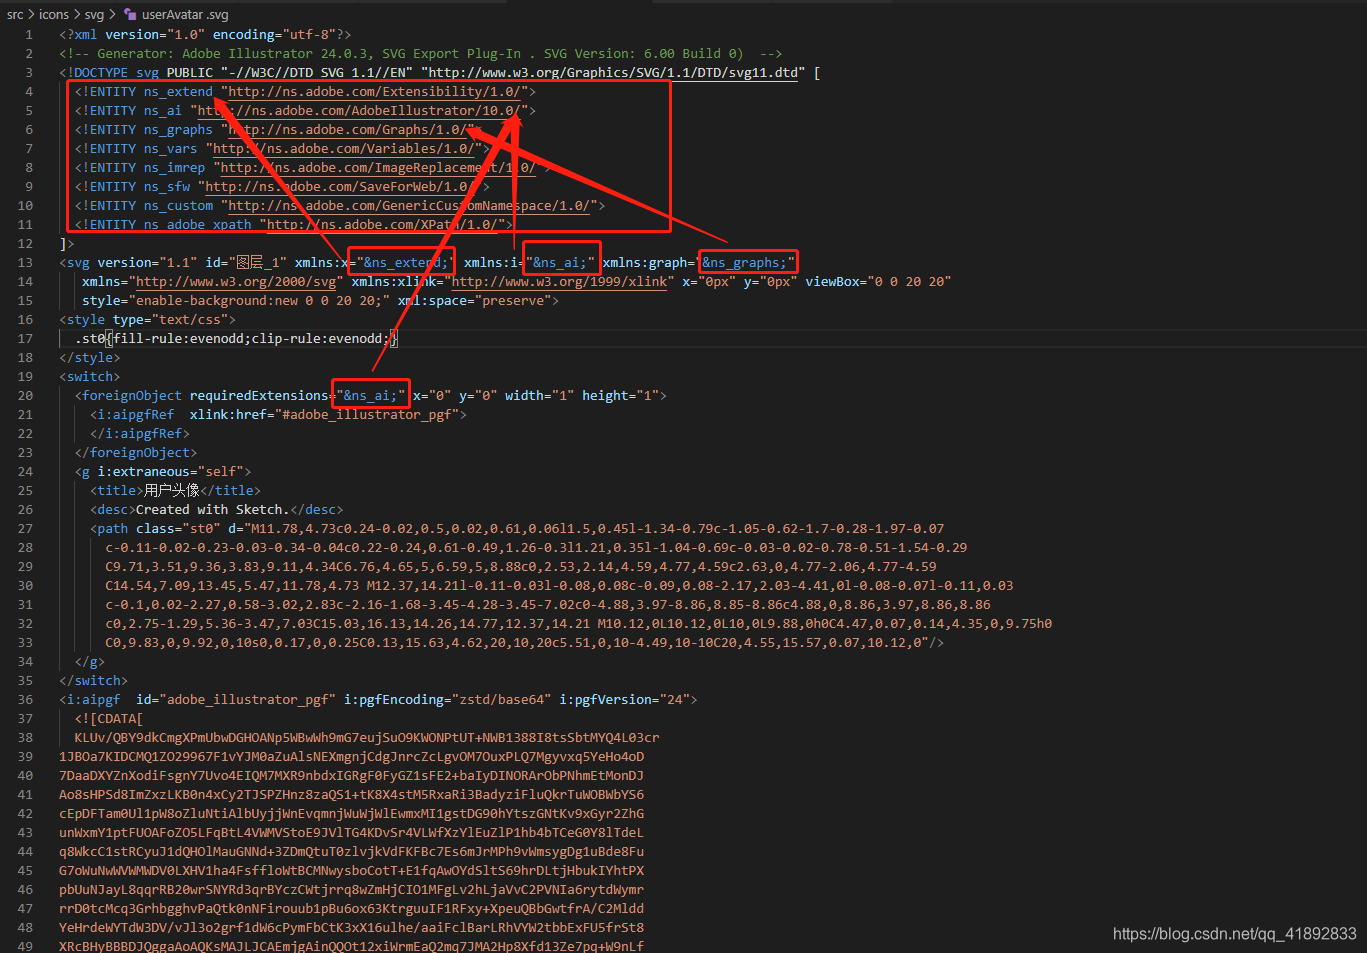Click xlink:href="#adobe_illustrator_pgf" attribute
Screen dimensions: 1367x953
coord(324,415)
